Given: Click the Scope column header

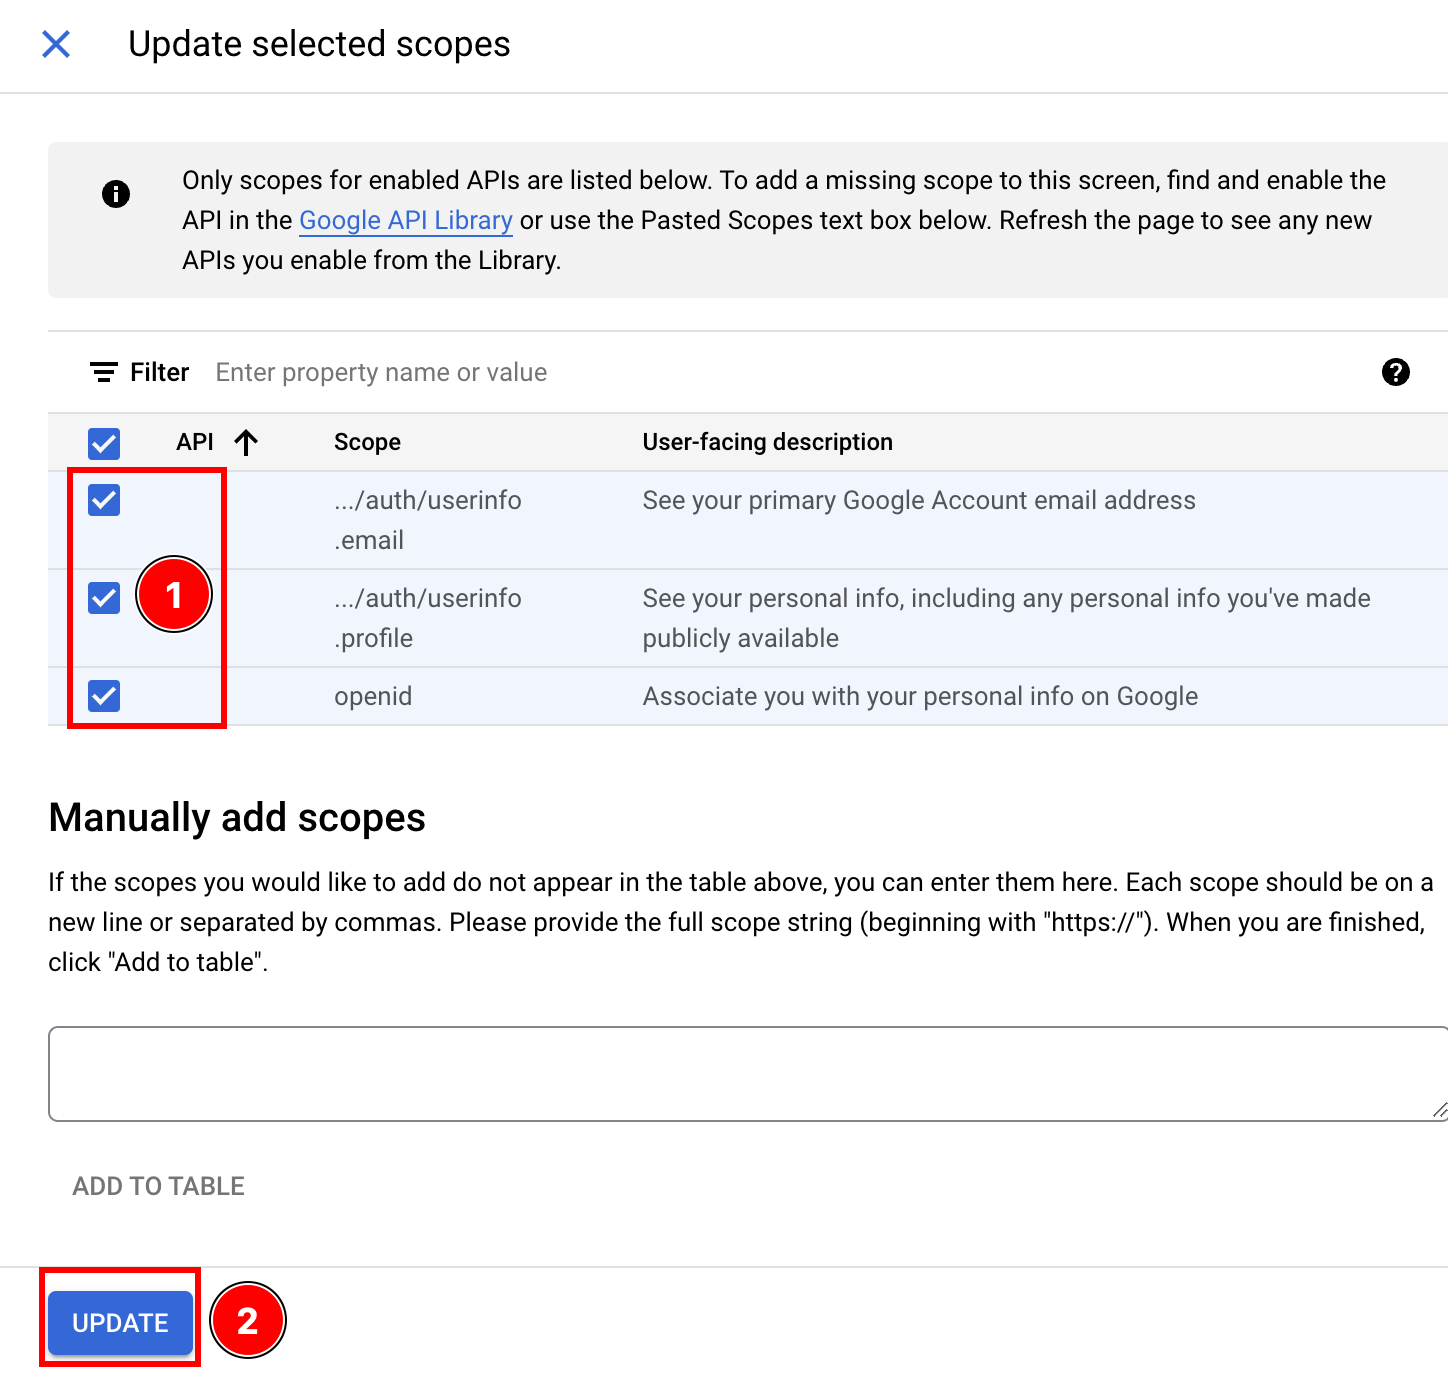Looking at the screenshot, I should coord(367,441).
